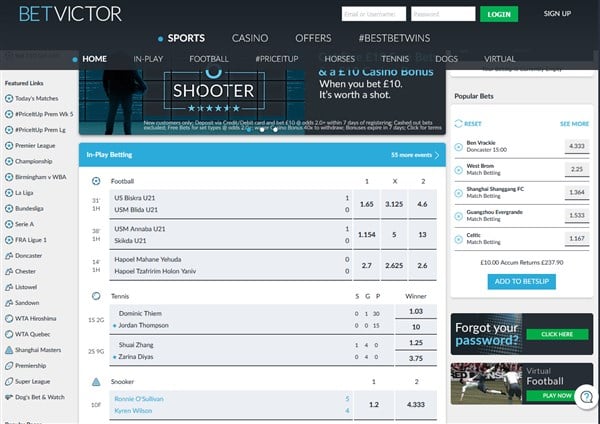Click the green Login button
Screen dimensions: 600x424
[499, 14]
